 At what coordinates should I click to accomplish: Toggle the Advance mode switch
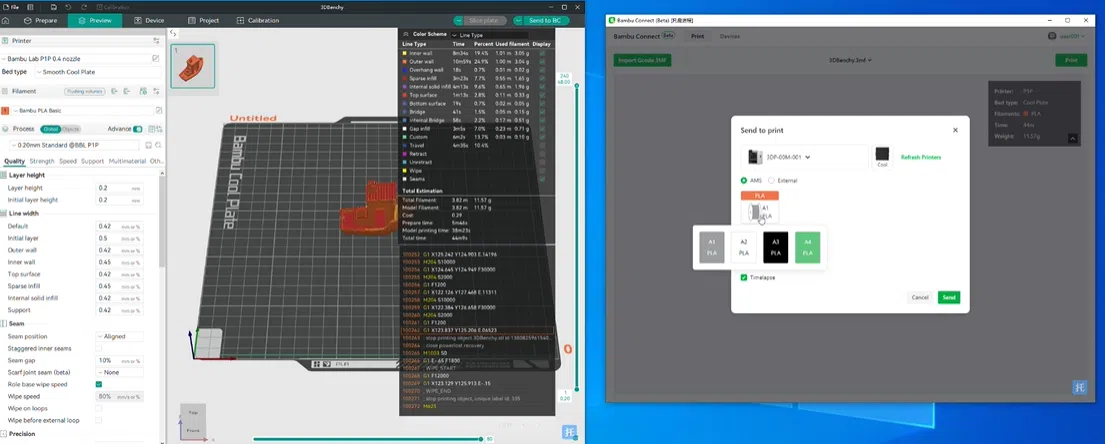click(137, 129)
